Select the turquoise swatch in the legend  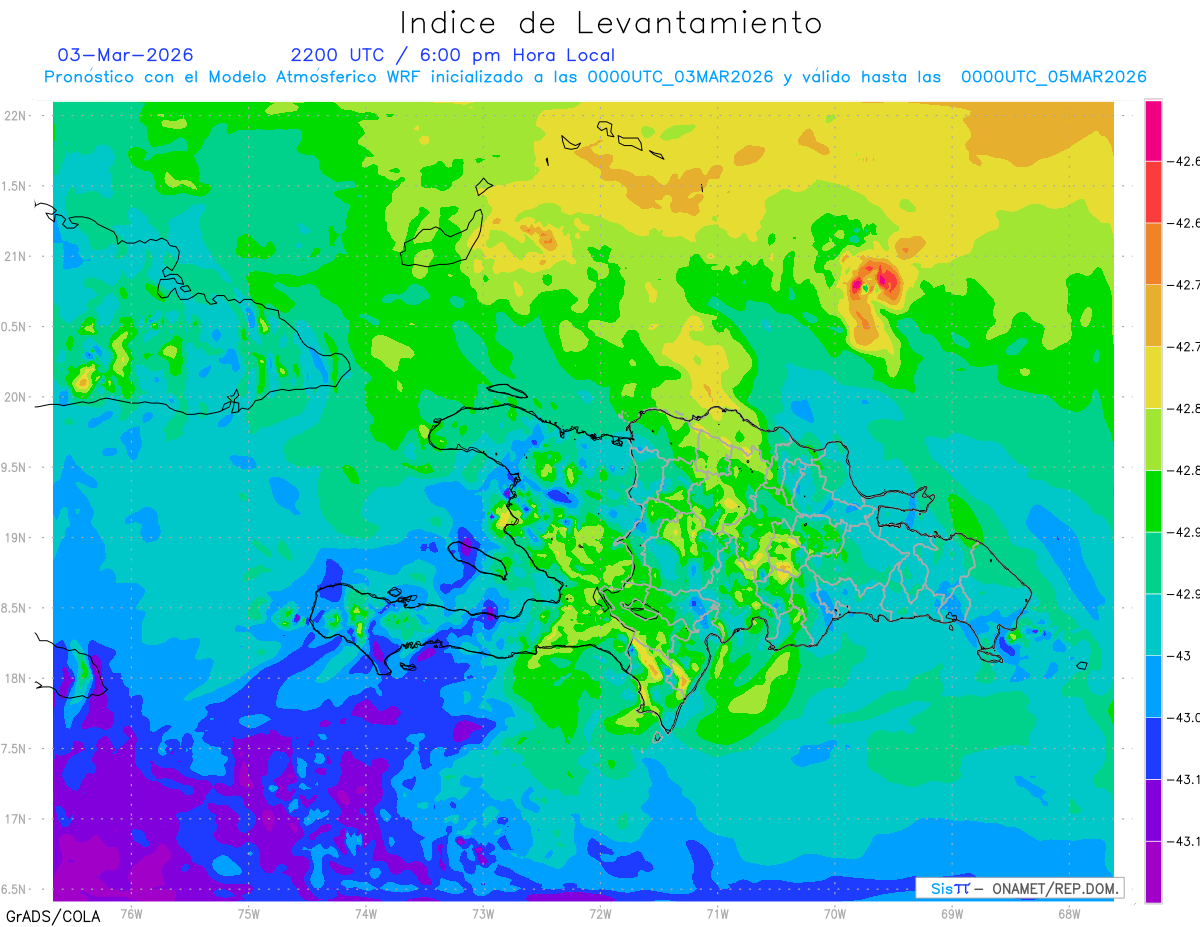click(x=1153, y=624)
